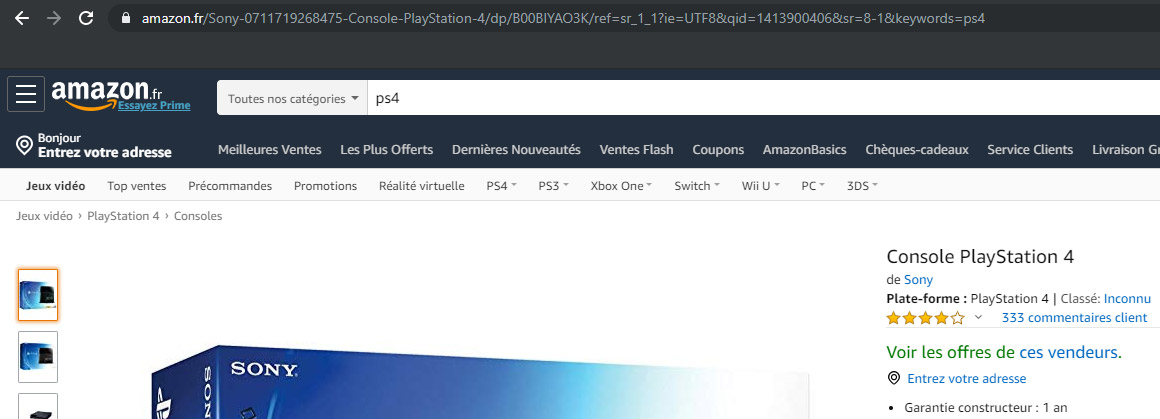Expand the PS3 submenu
1160x419 pixels.
[x=553, y=186]
